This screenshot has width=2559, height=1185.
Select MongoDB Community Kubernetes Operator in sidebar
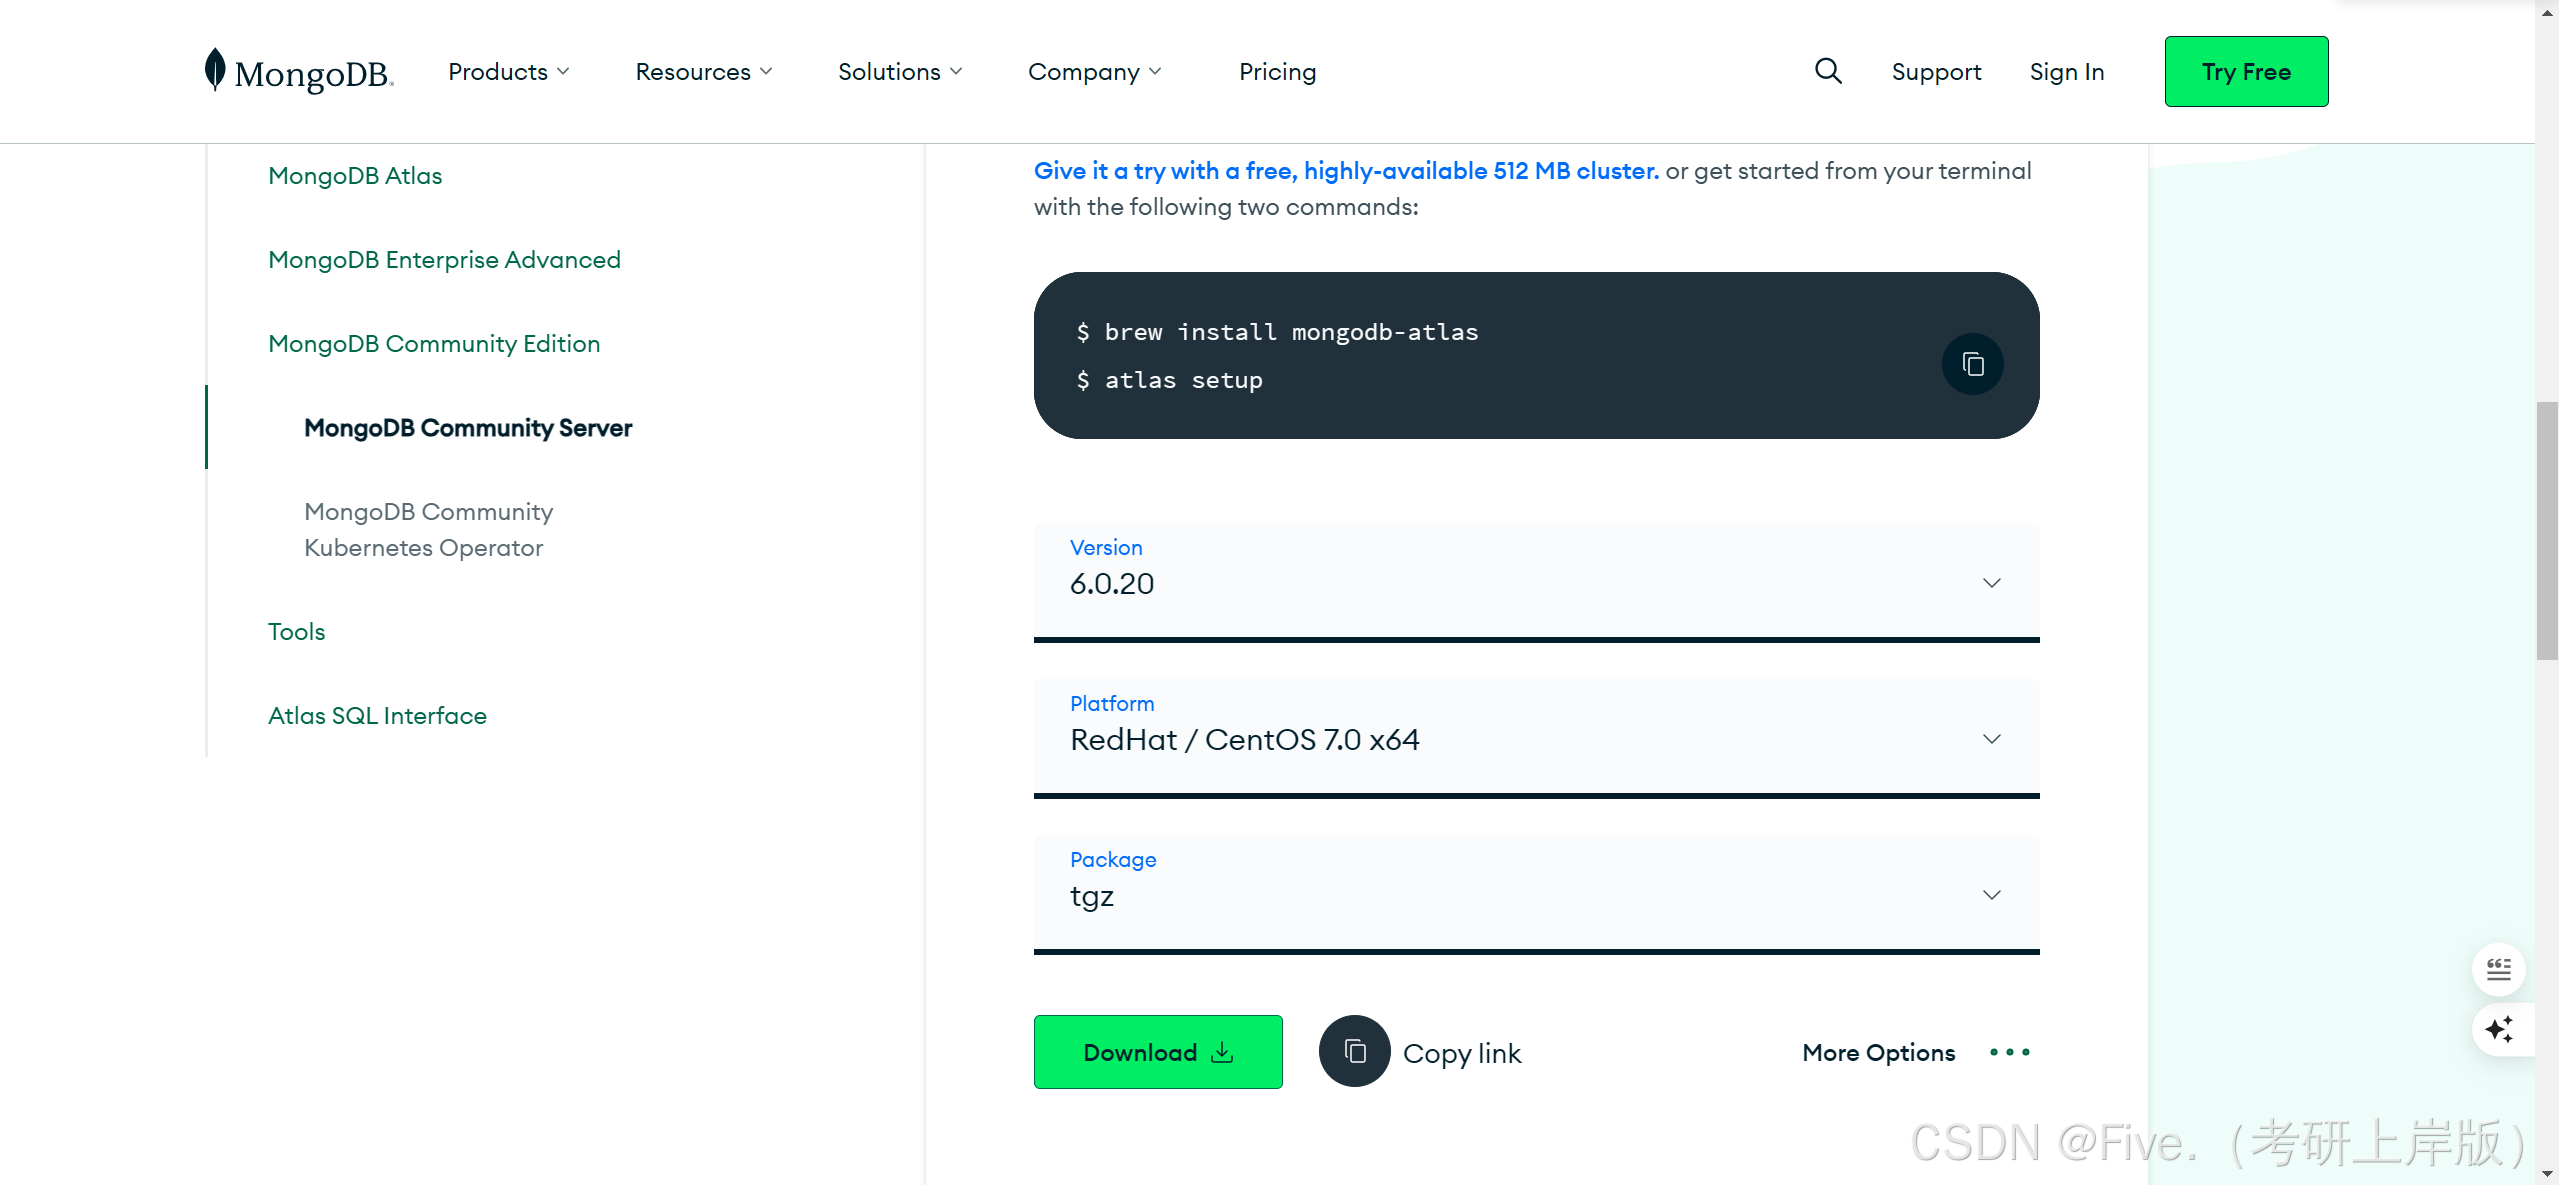point(428,530)
